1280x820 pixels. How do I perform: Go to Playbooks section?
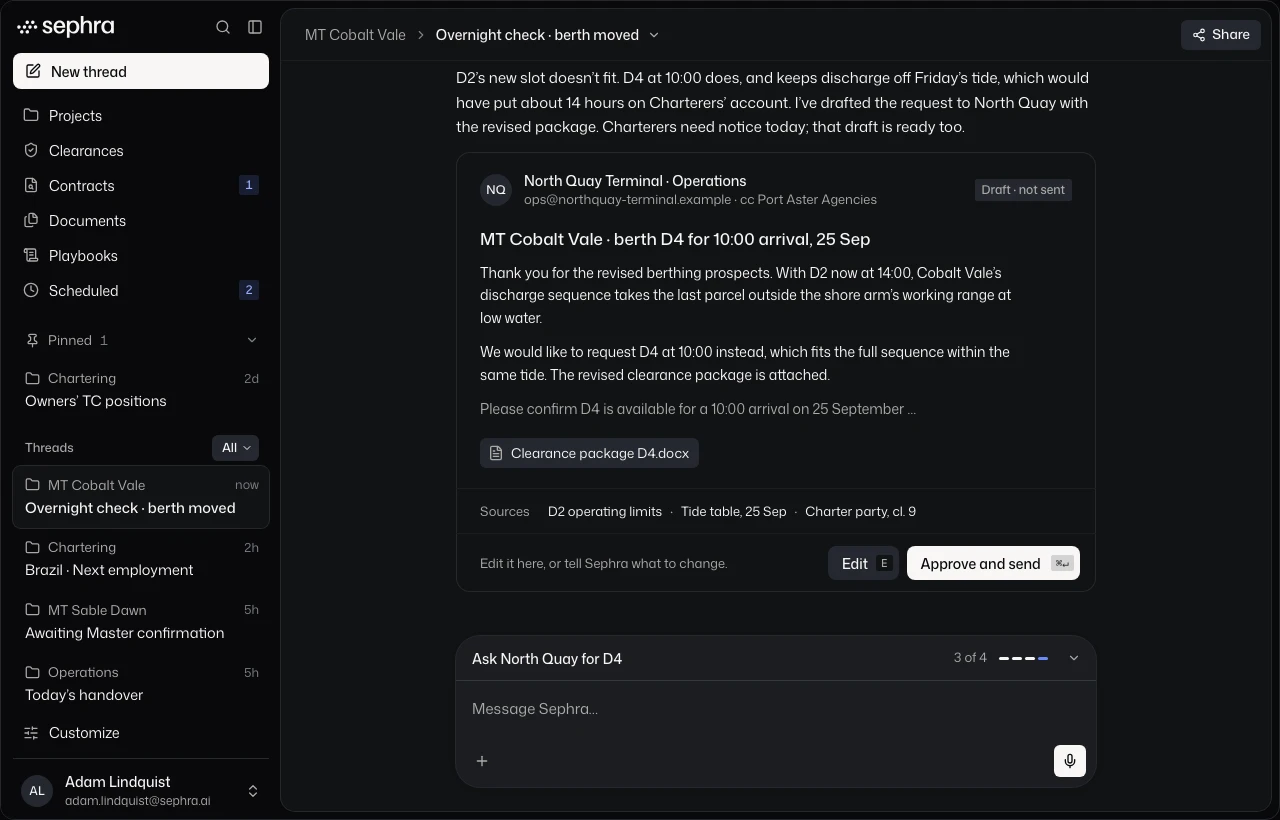[x=141, y=256]
